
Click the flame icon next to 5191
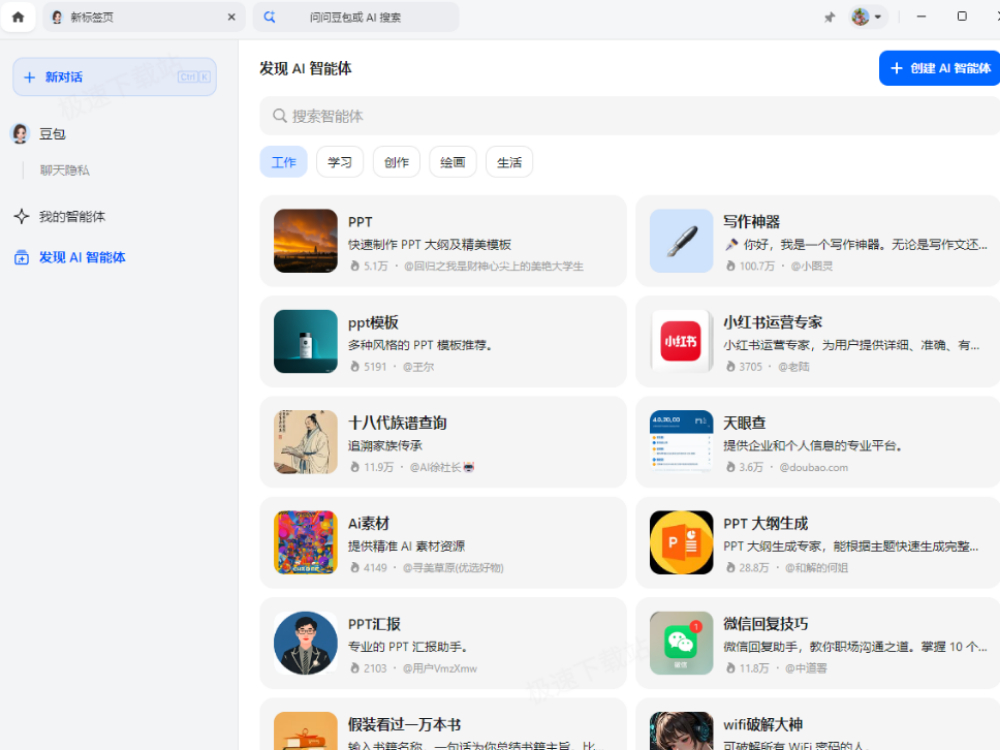point(355,367)
